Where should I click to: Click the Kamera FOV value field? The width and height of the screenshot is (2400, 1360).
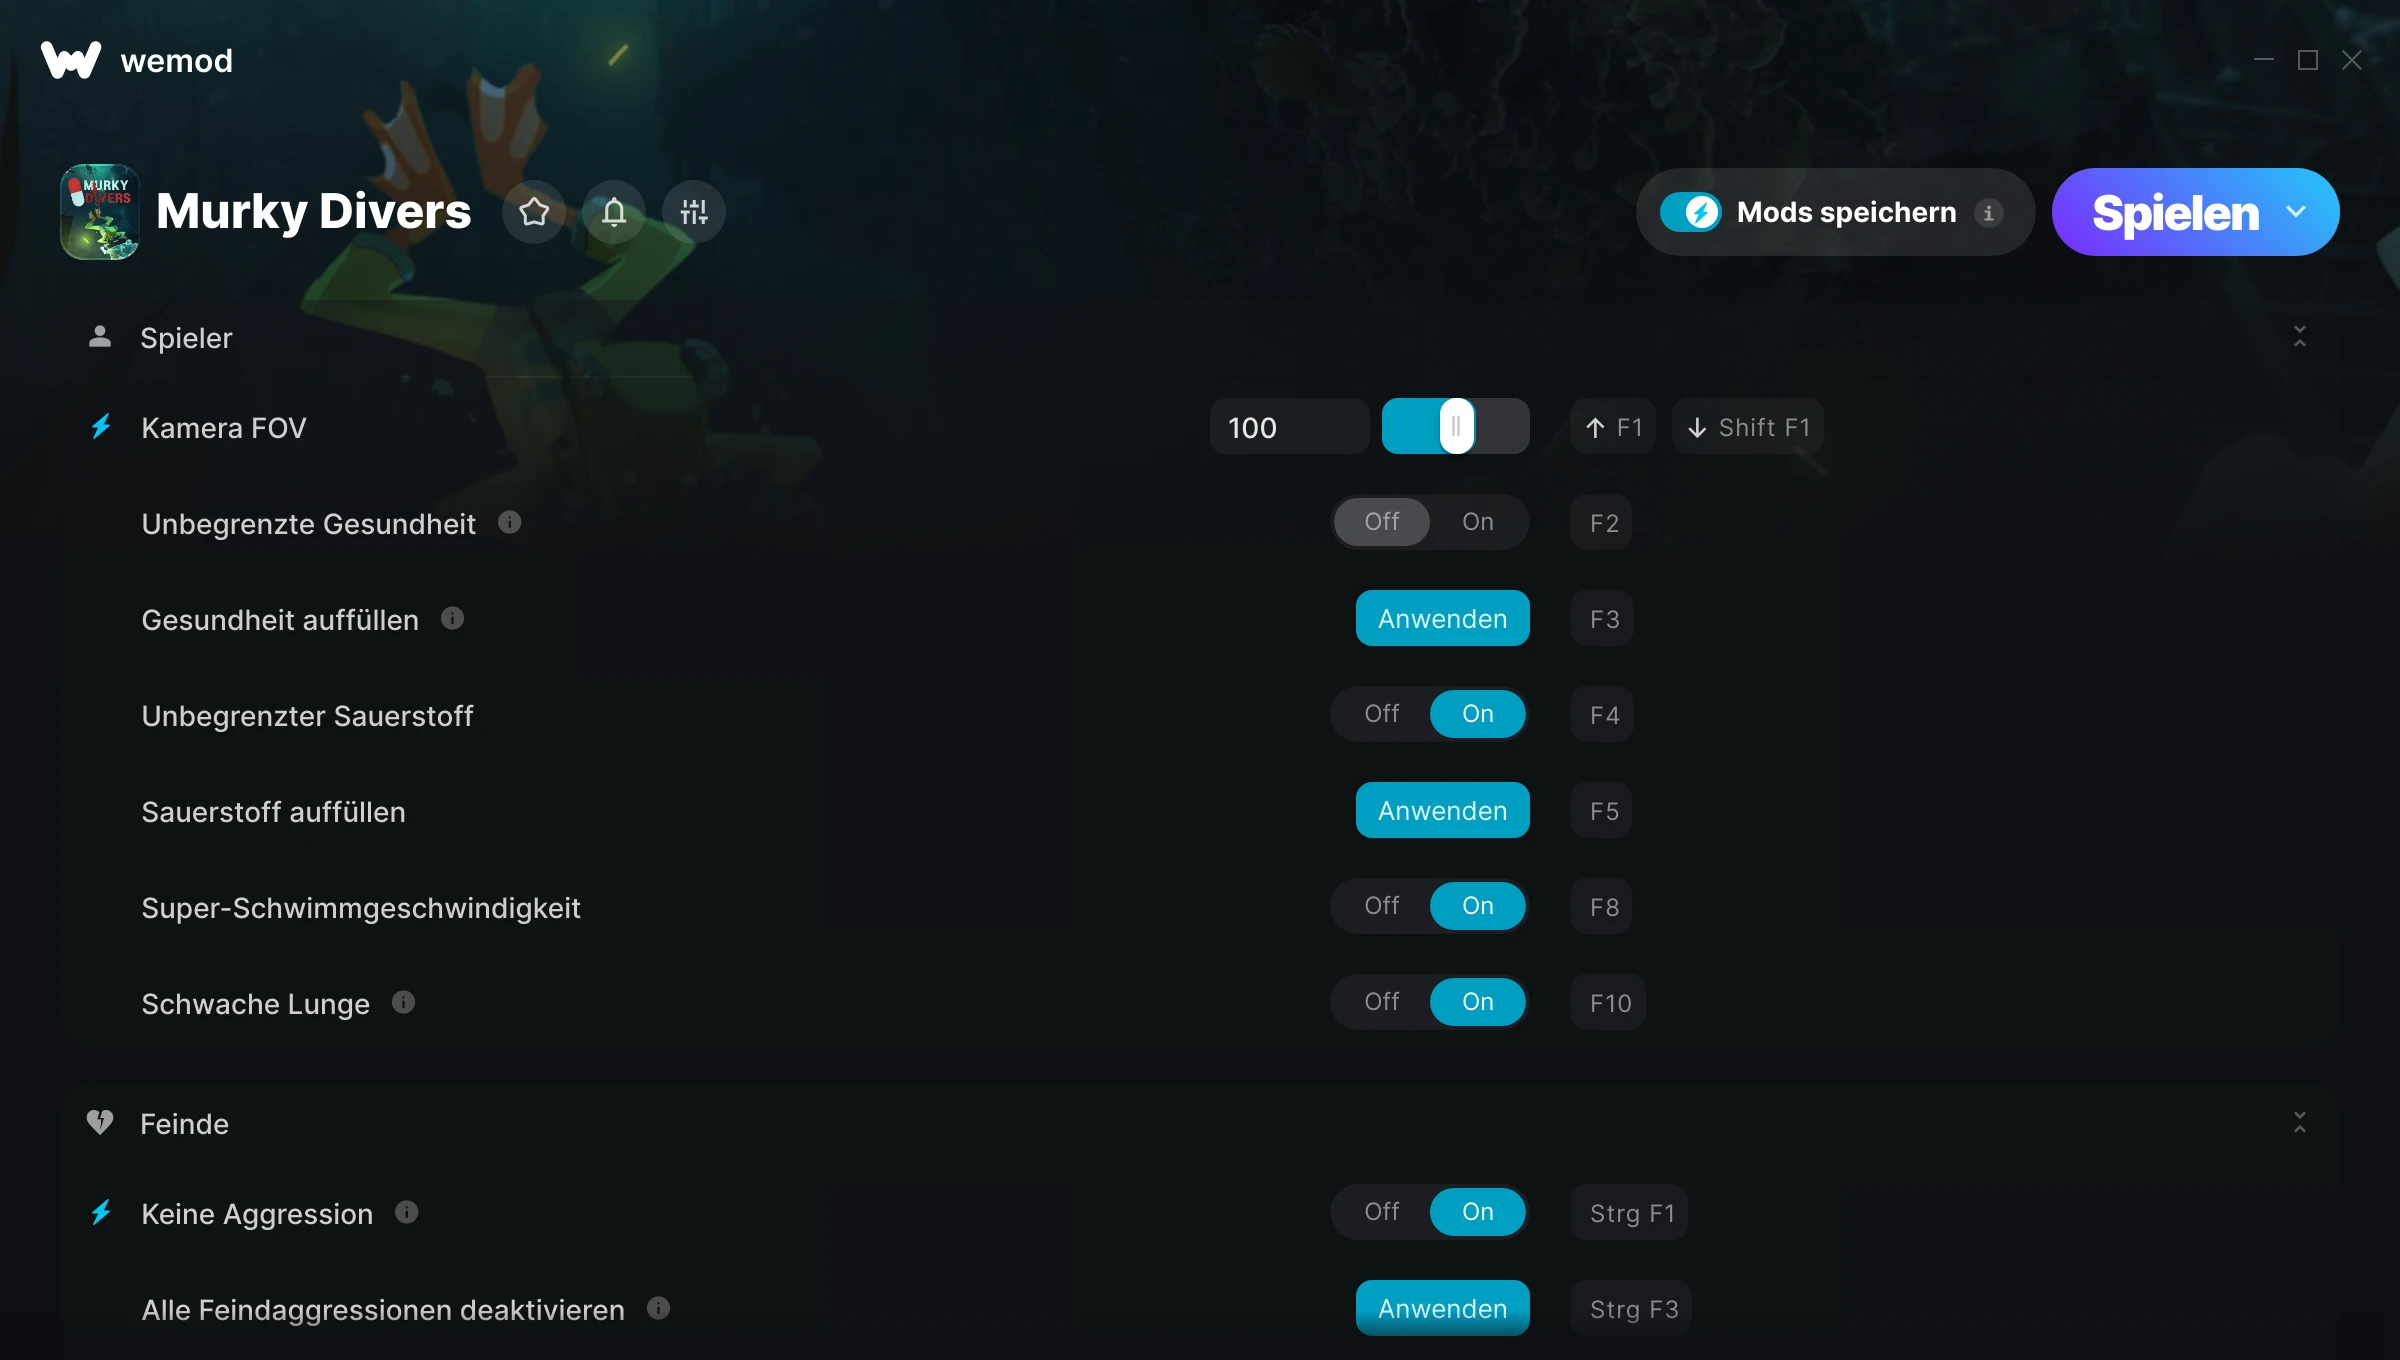pos(1290,426)
